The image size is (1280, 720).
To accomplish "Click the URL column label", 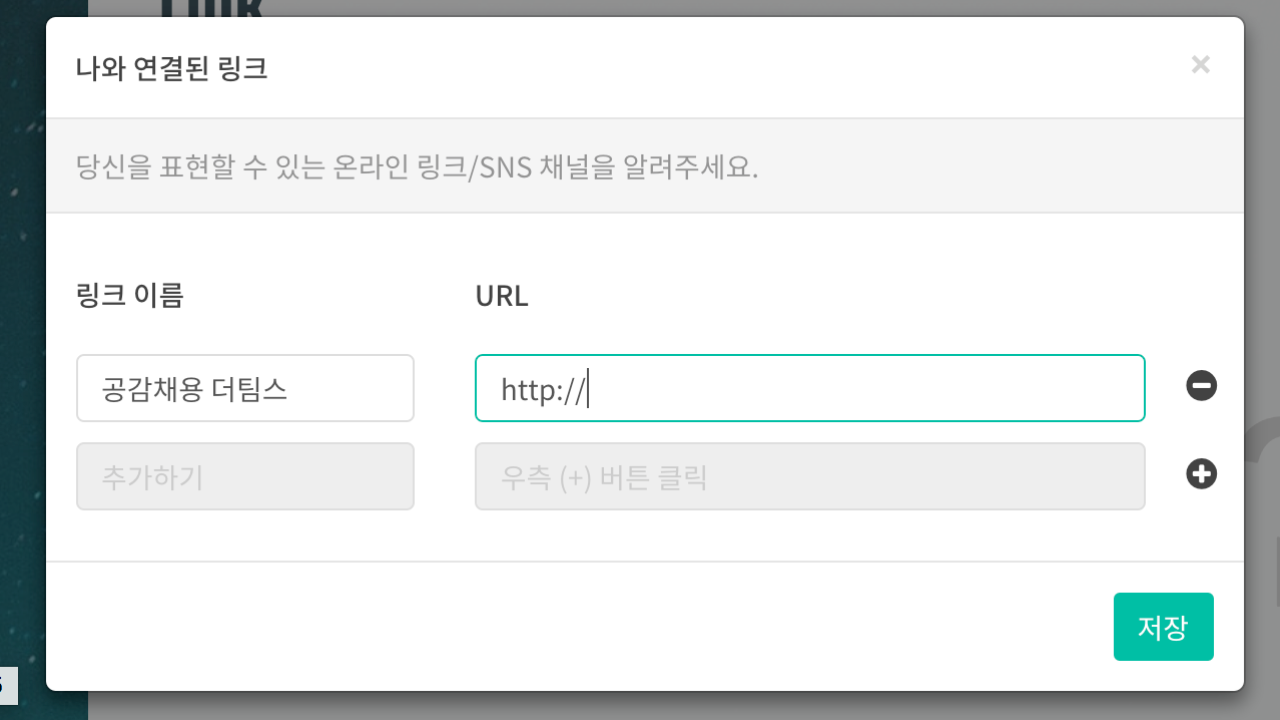I will (x=502, y=297).
